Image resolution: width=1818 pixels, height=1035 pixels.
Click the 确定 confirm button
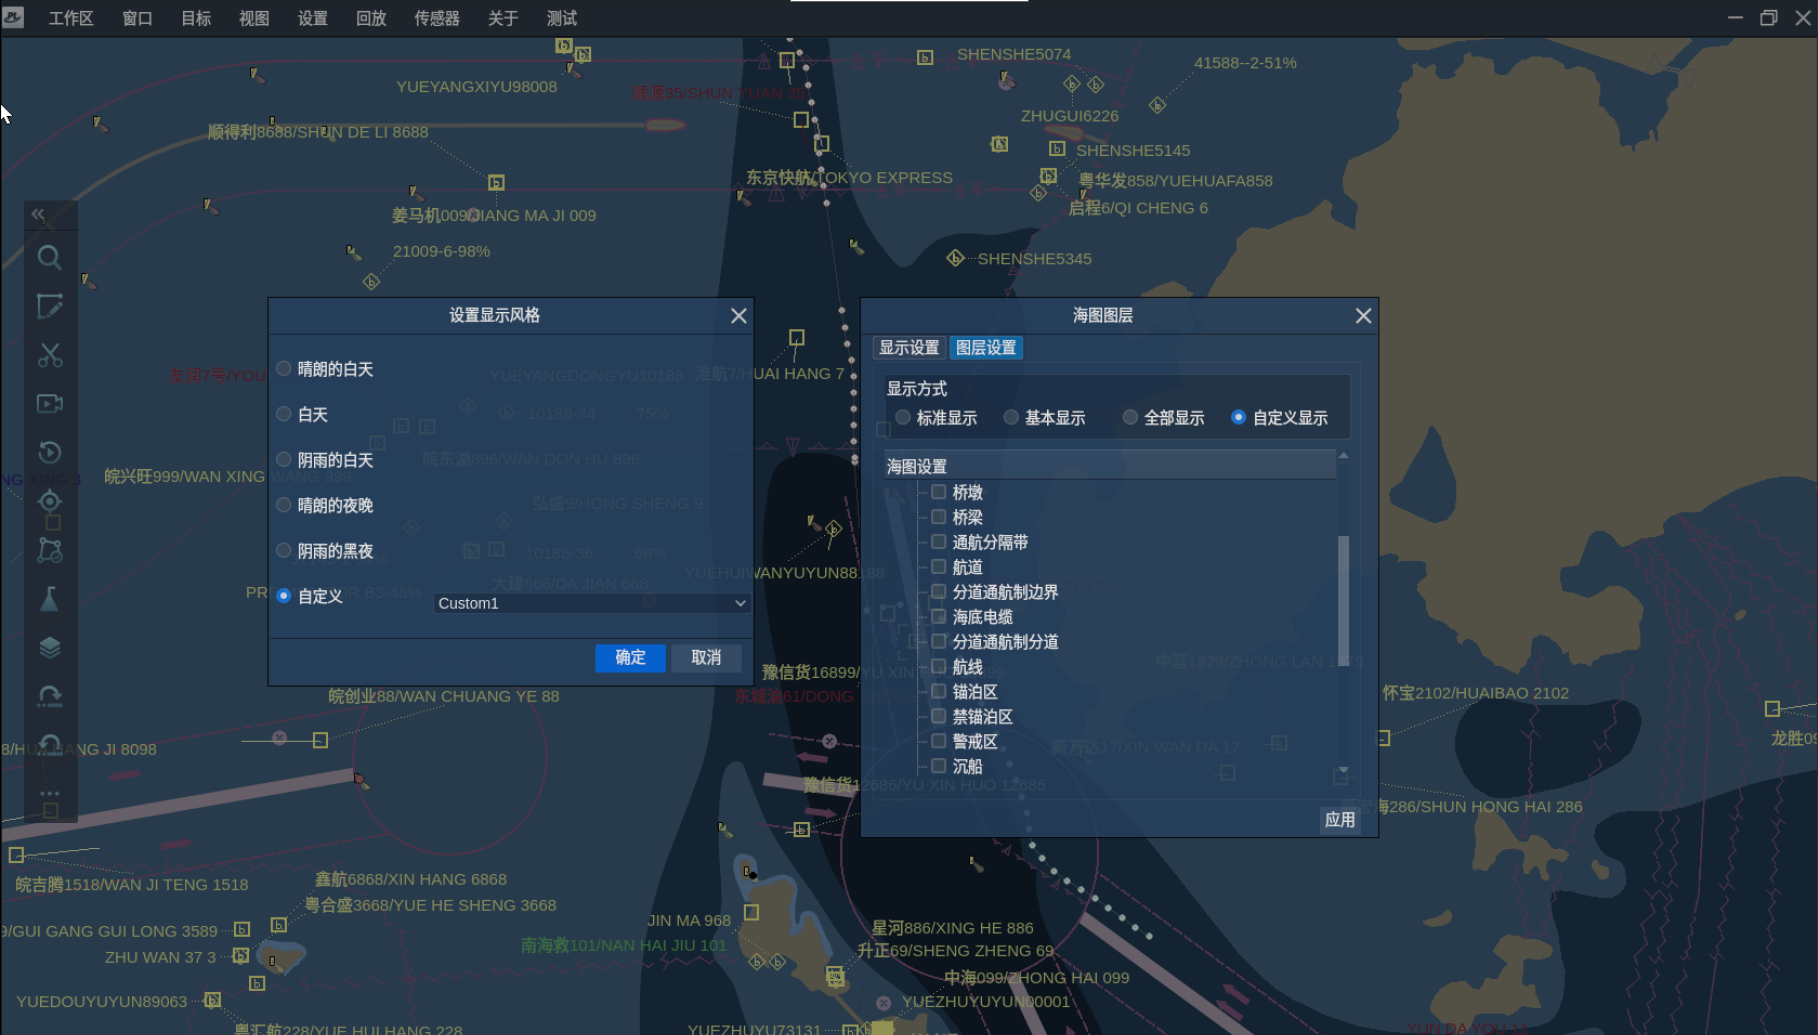pyautogui.click(x=629, y=658)
